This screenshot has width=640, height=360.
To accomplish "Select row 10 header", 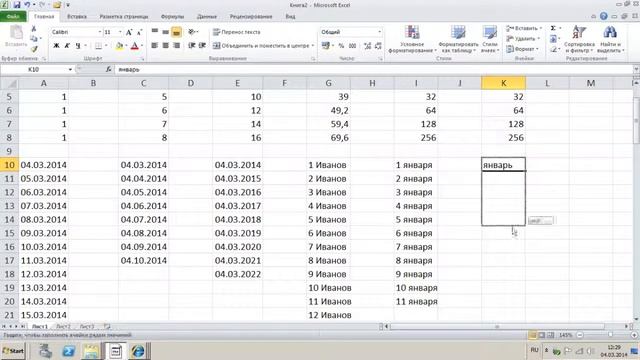I will [x=9, y=165].
